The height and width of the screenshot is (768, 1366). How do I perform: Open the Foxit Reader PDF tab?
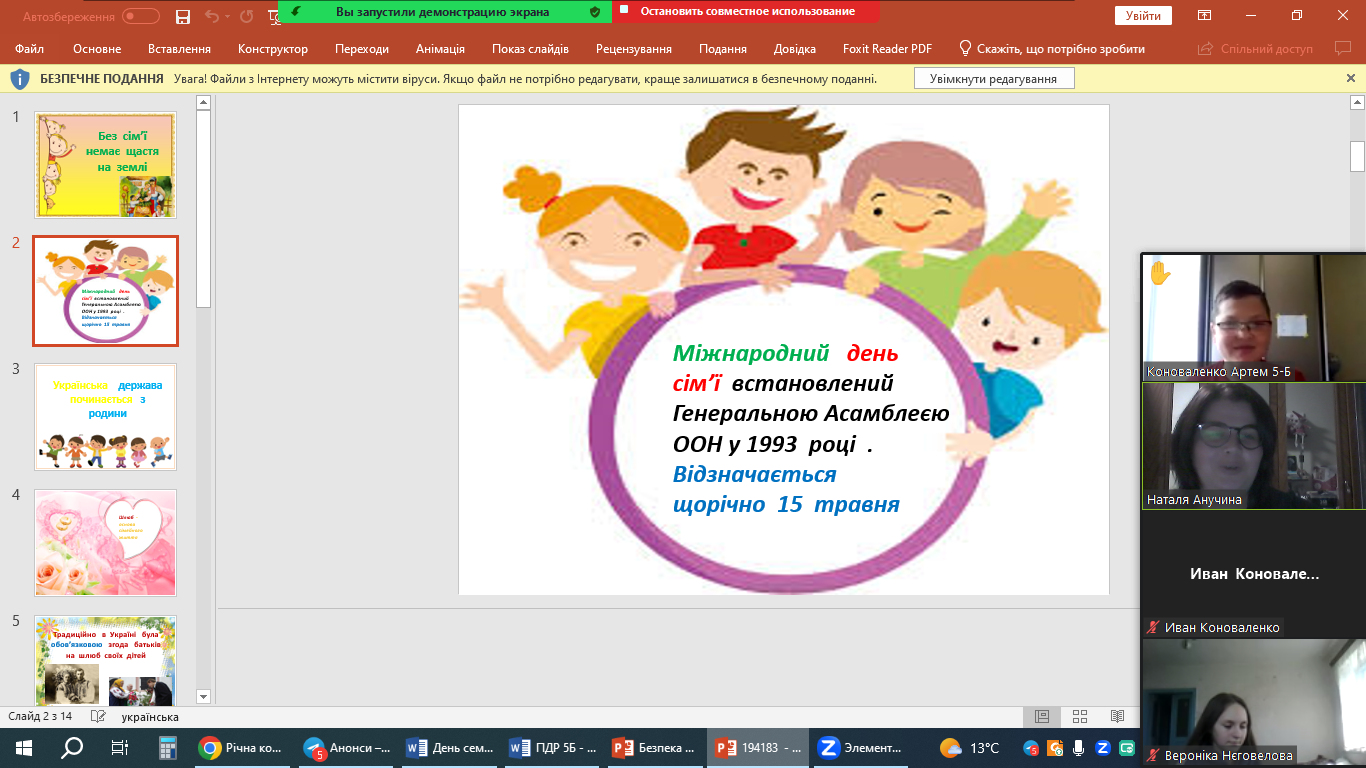pyautogui.click(x=886, y=48)
